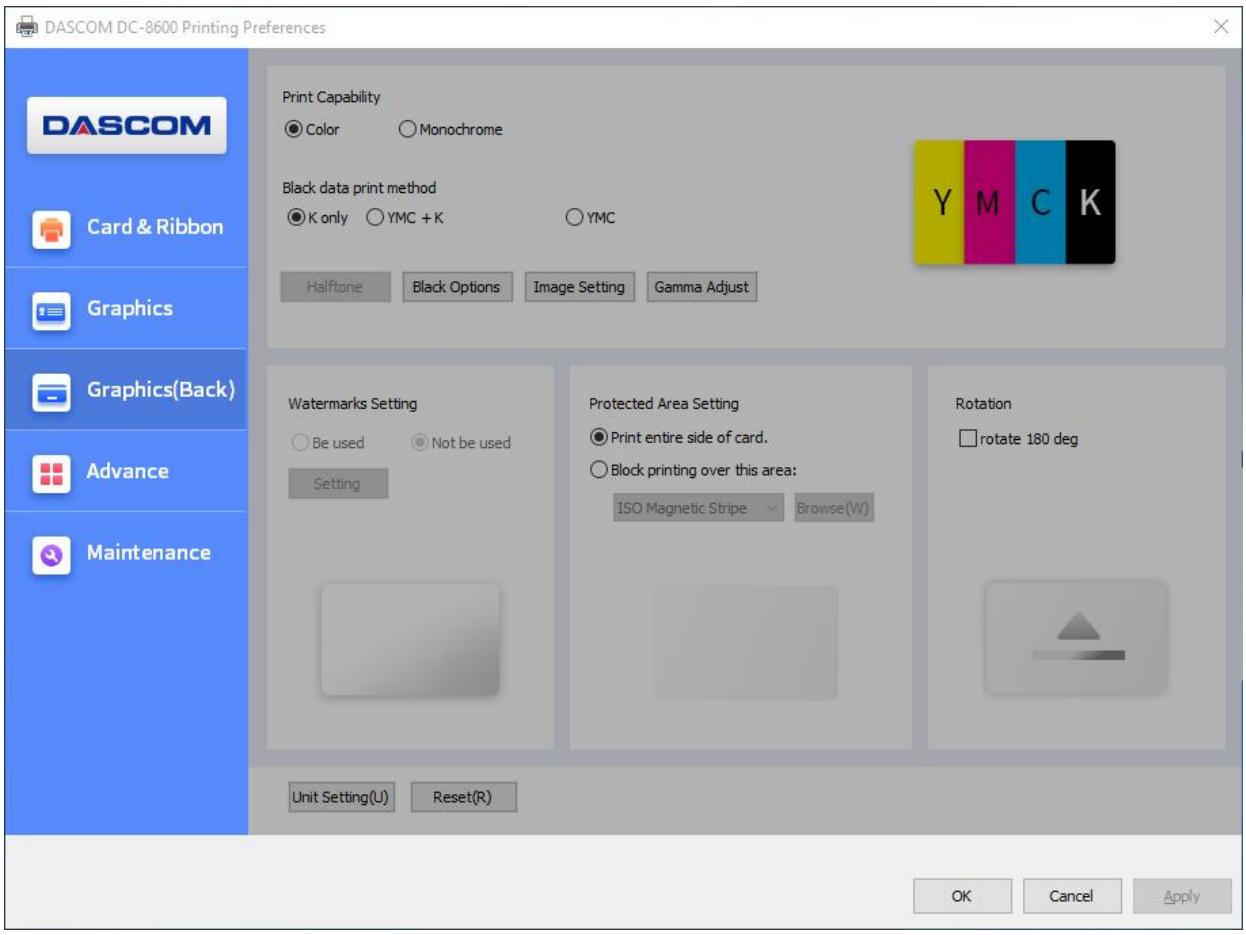Open the Maintenance tab

(x=126, y=552)
